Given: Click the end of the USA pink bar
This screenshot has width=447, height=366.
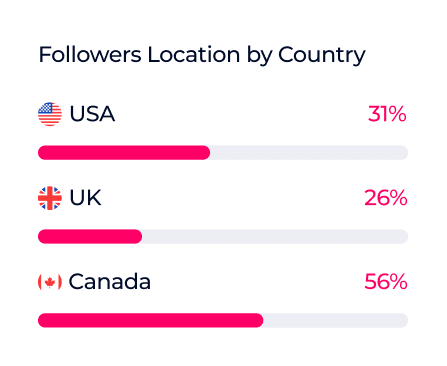Looking at the screenshot, I should click(x=207, y=153).
